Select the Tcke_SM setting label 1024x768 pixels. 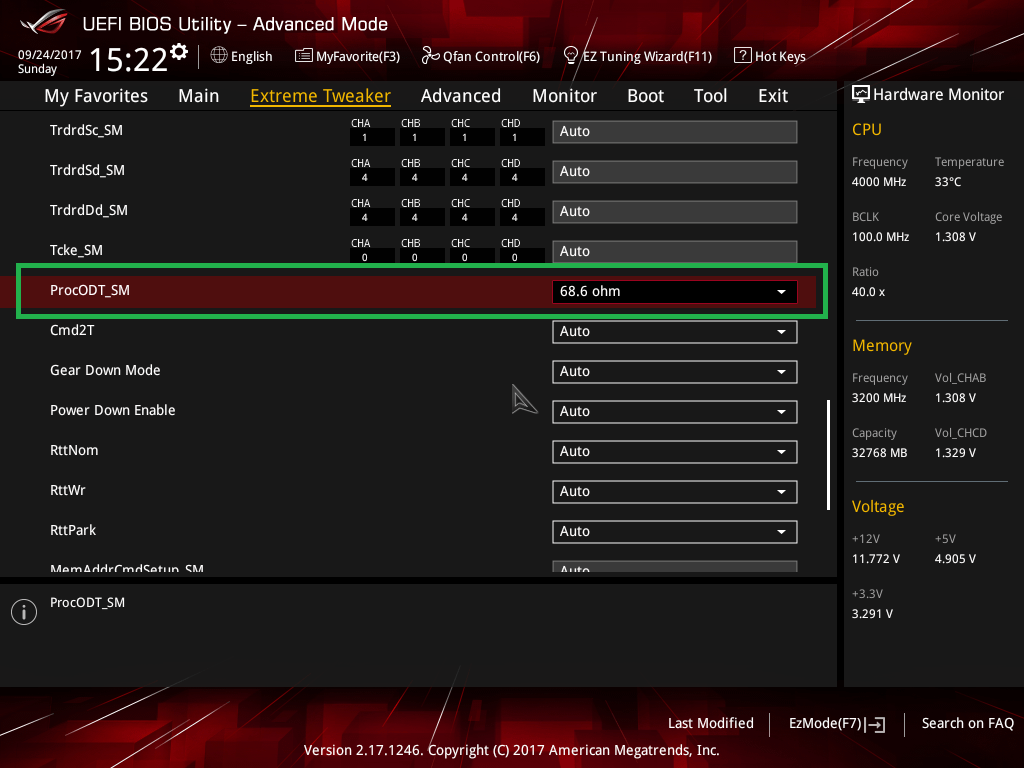pyautogui.click(x=76, y=250)
